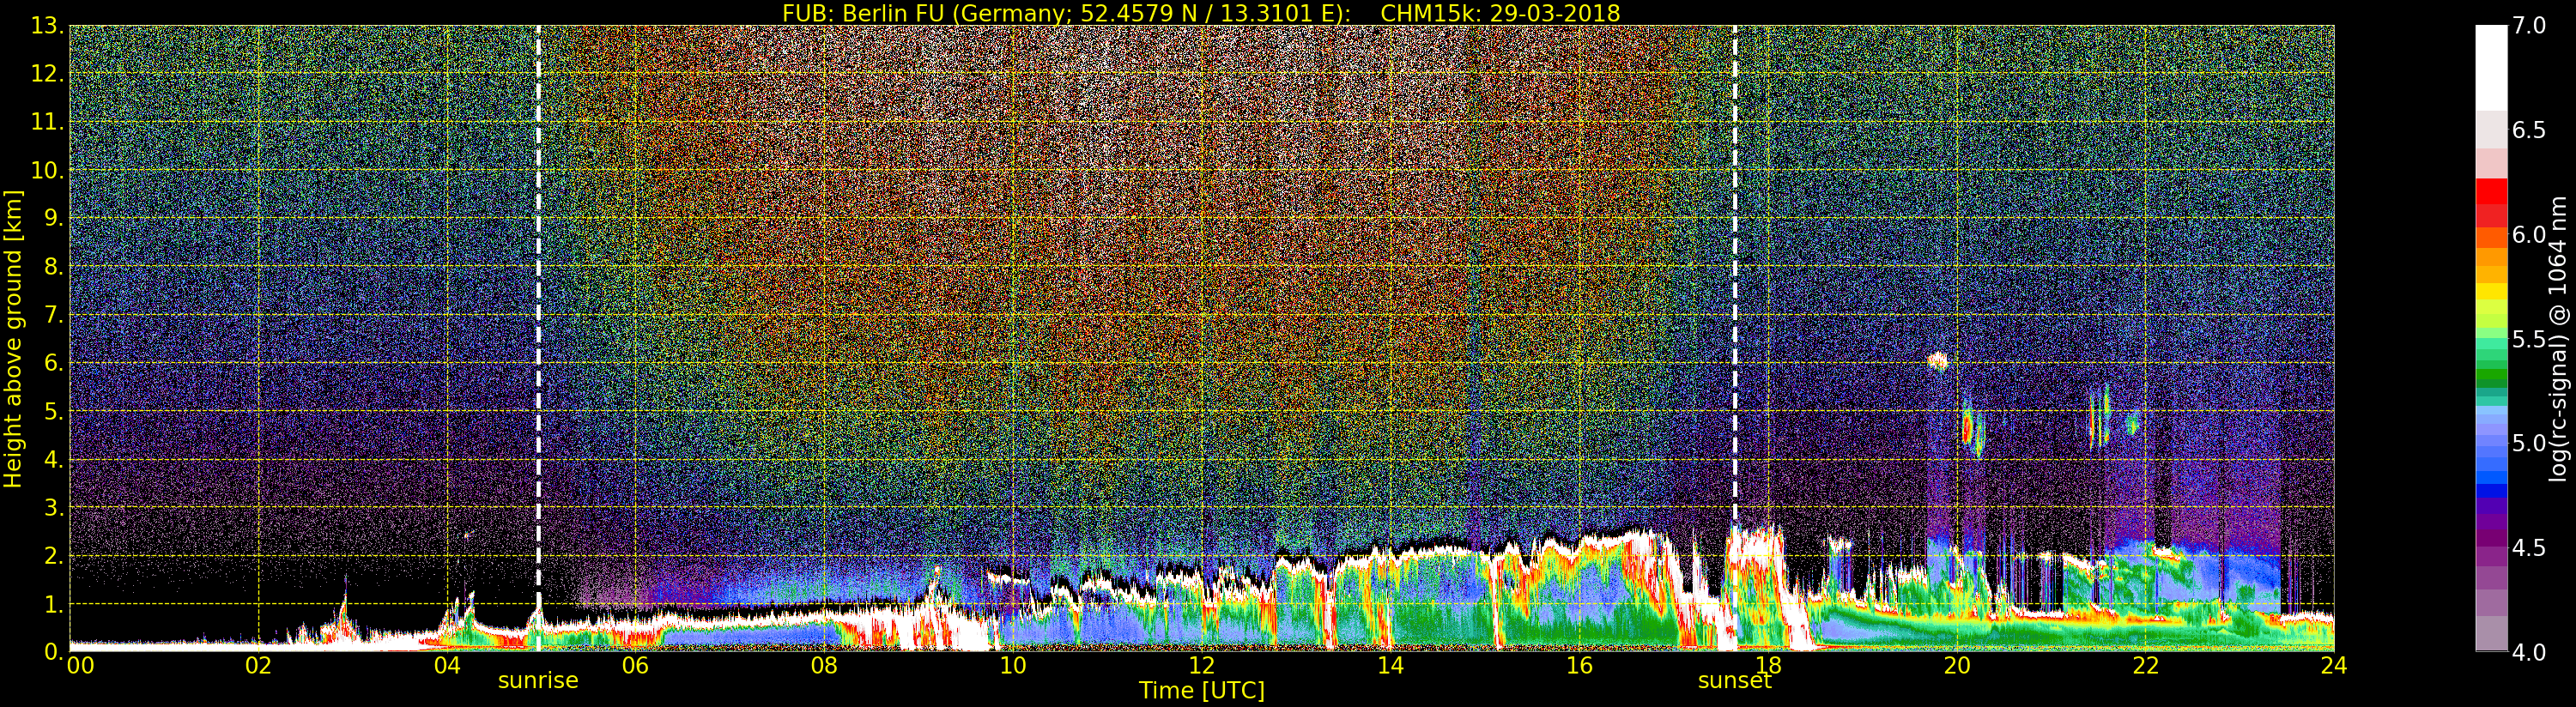Click the 'Time [UTC]' x-axis label
This screenshot has width=2576, height=707.
1201,691
